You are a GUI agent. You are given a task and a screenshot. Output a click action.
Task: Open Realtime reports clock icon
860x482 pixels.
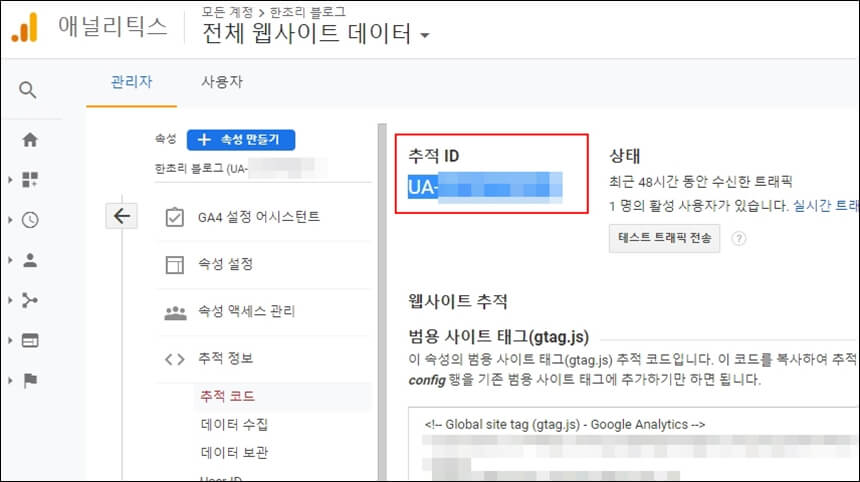(30, 220)
